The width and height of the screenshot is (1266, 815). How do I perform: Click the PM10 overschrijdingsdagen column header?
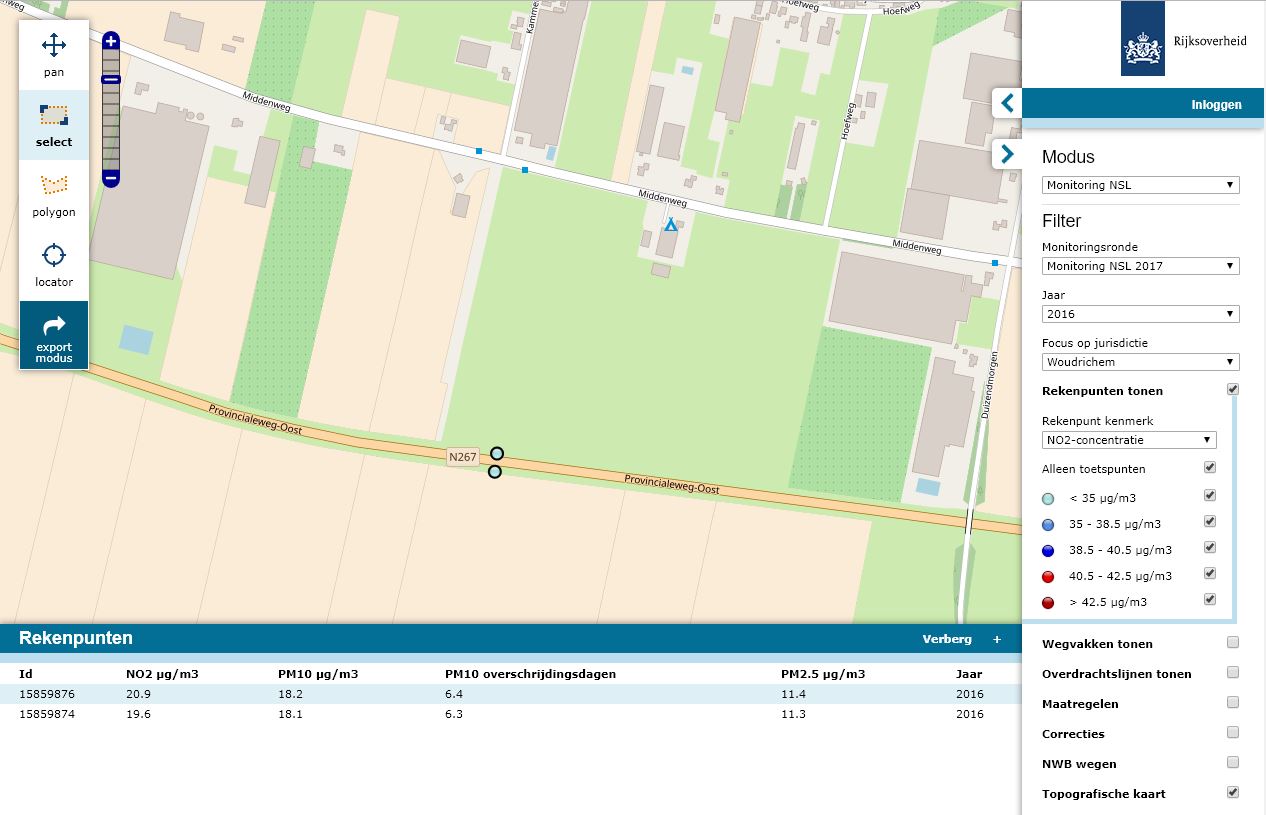pos(530,674)
